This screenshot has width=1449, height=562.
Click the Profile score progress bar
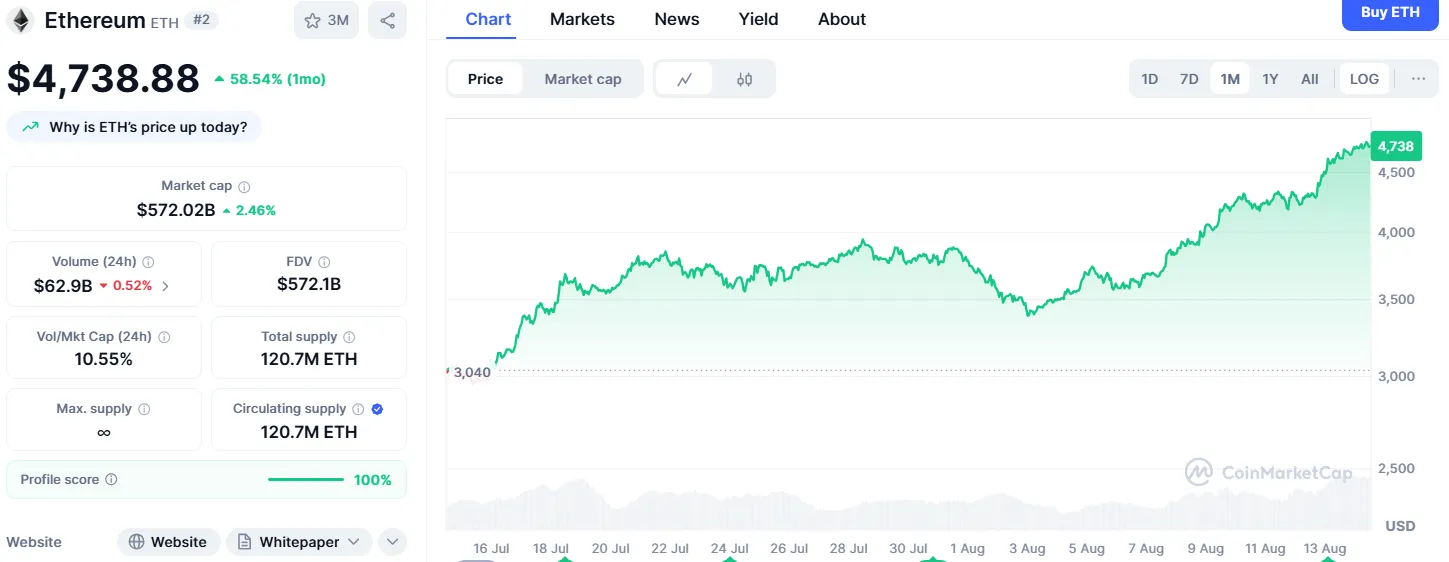305,480
